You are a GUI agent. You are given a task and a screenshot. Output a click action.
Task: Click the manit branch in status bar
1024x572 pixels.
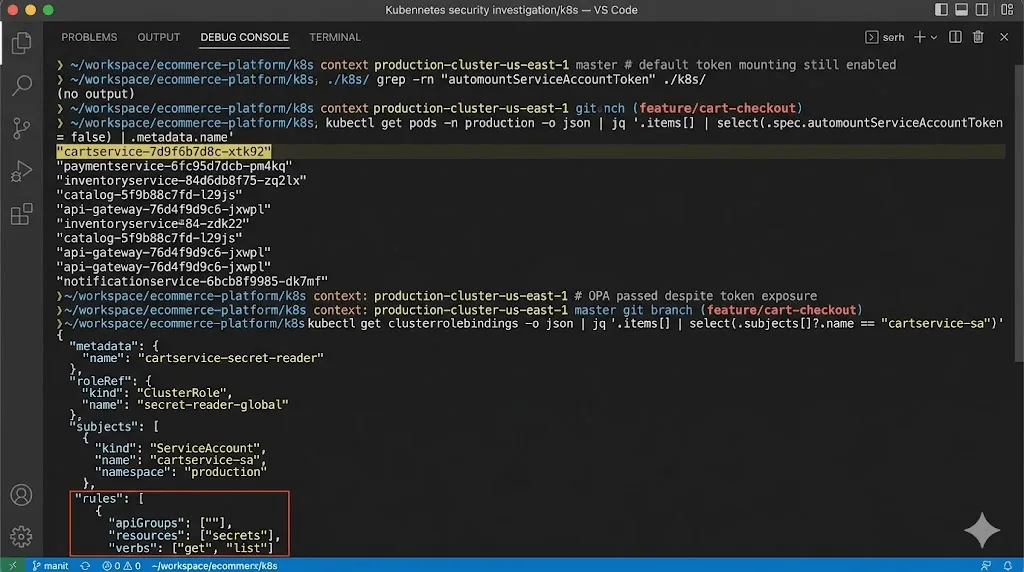pyautogui.click(x=50, y=565)
